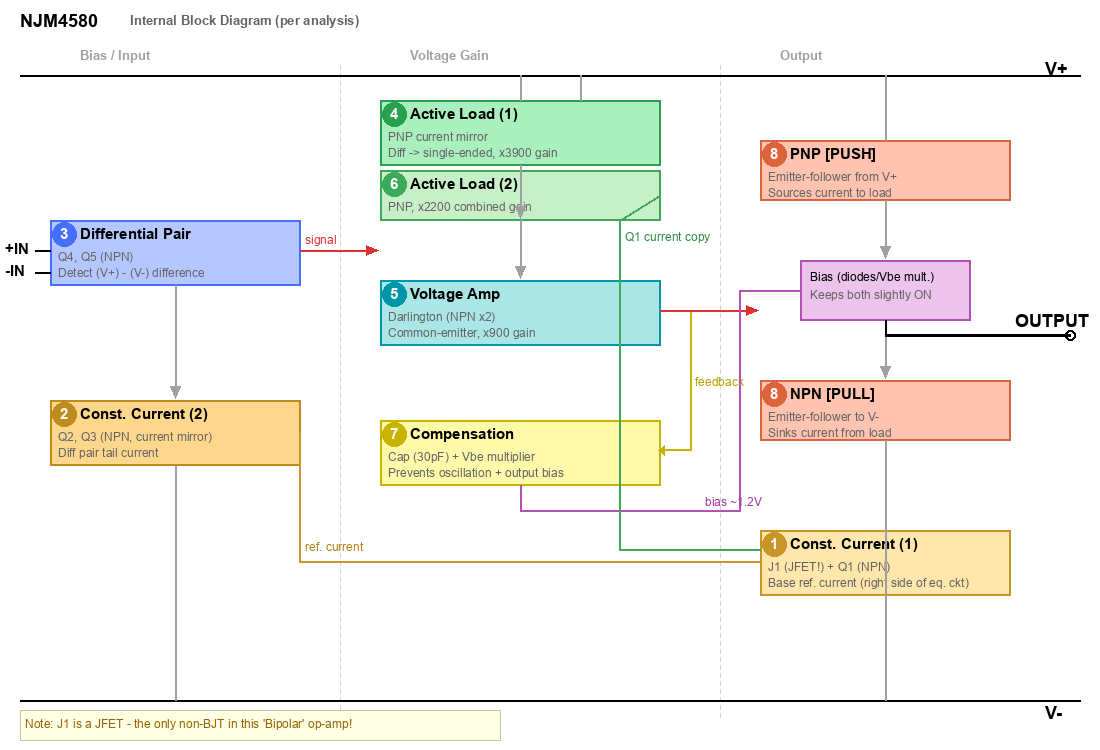Click the 'ref. current' label
1100x750 pixels.
pyautogui.click(x=334, y=547)
